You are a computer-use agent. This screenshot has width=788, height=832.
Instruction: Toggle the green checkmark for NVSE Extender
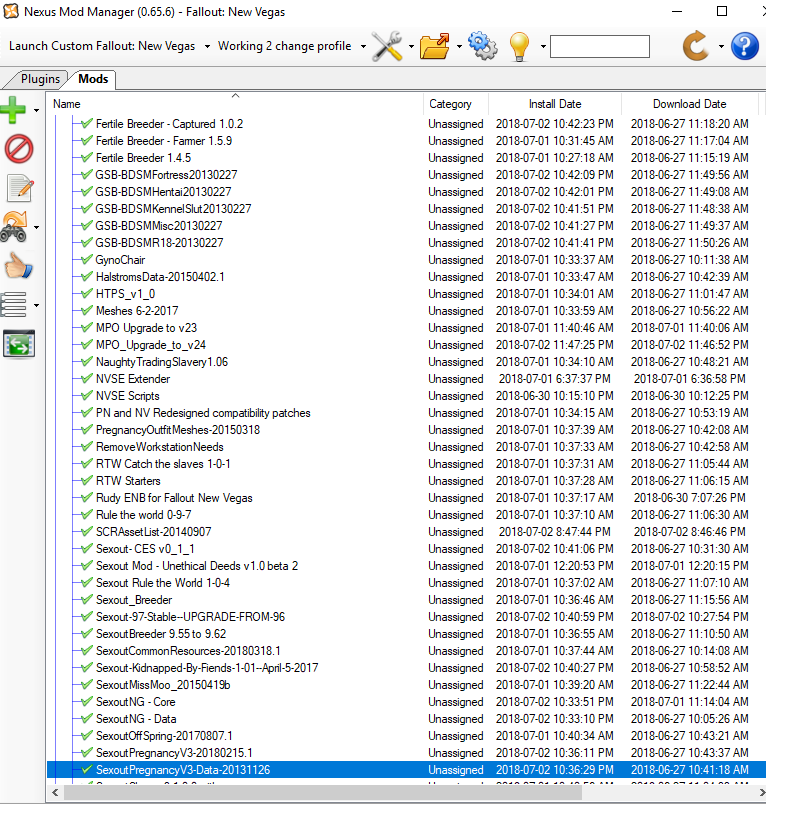(86, 379)
